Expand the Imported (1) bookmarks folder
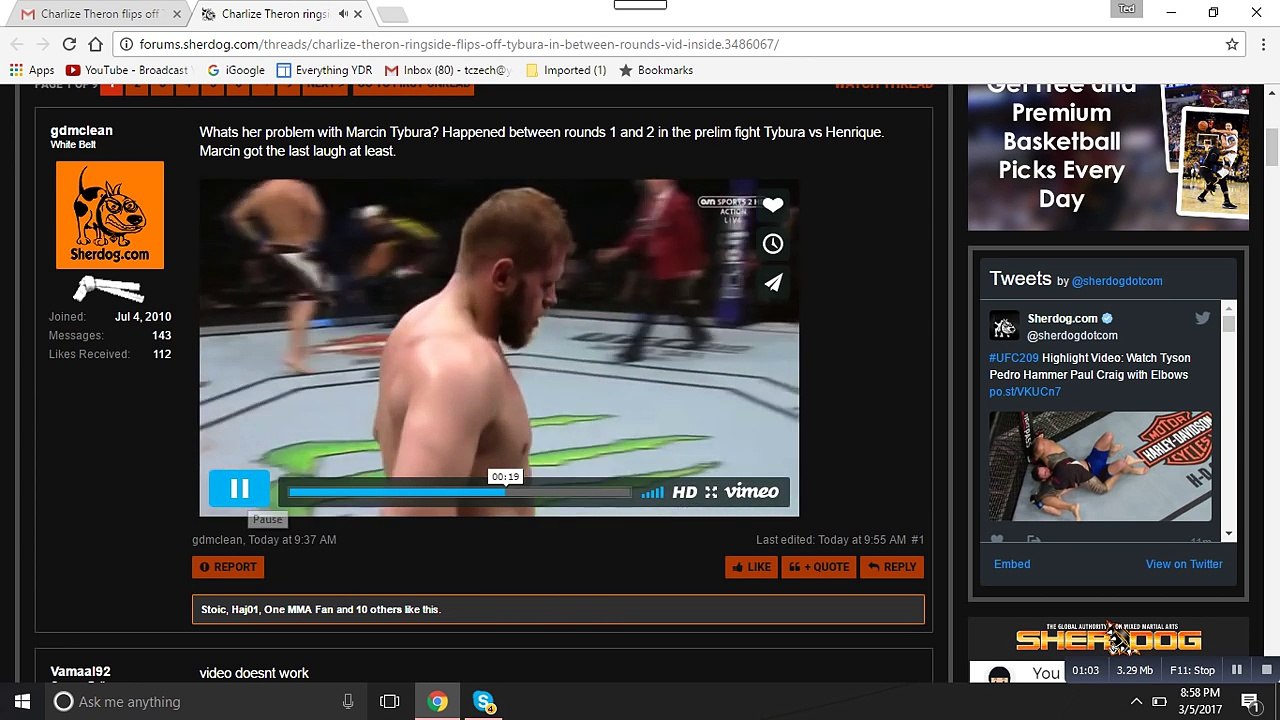Viewport: 1280px width, 720px height. tap(565, 70)
